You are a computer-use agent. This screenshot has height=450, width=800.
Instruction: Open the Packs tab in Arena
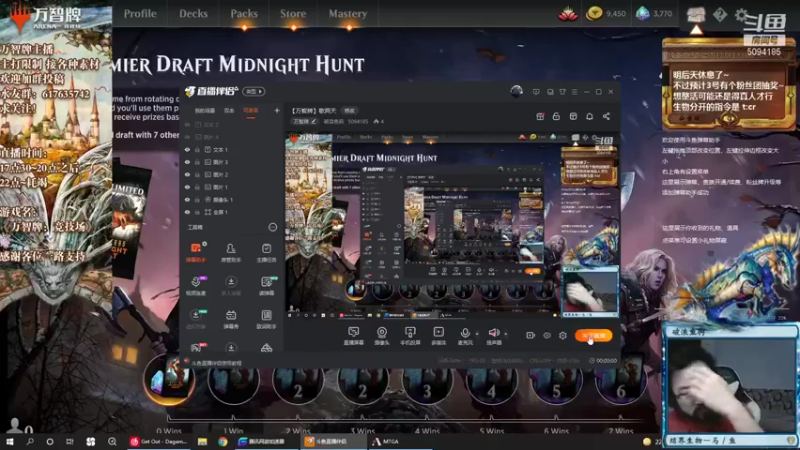[x=244, y=14]
